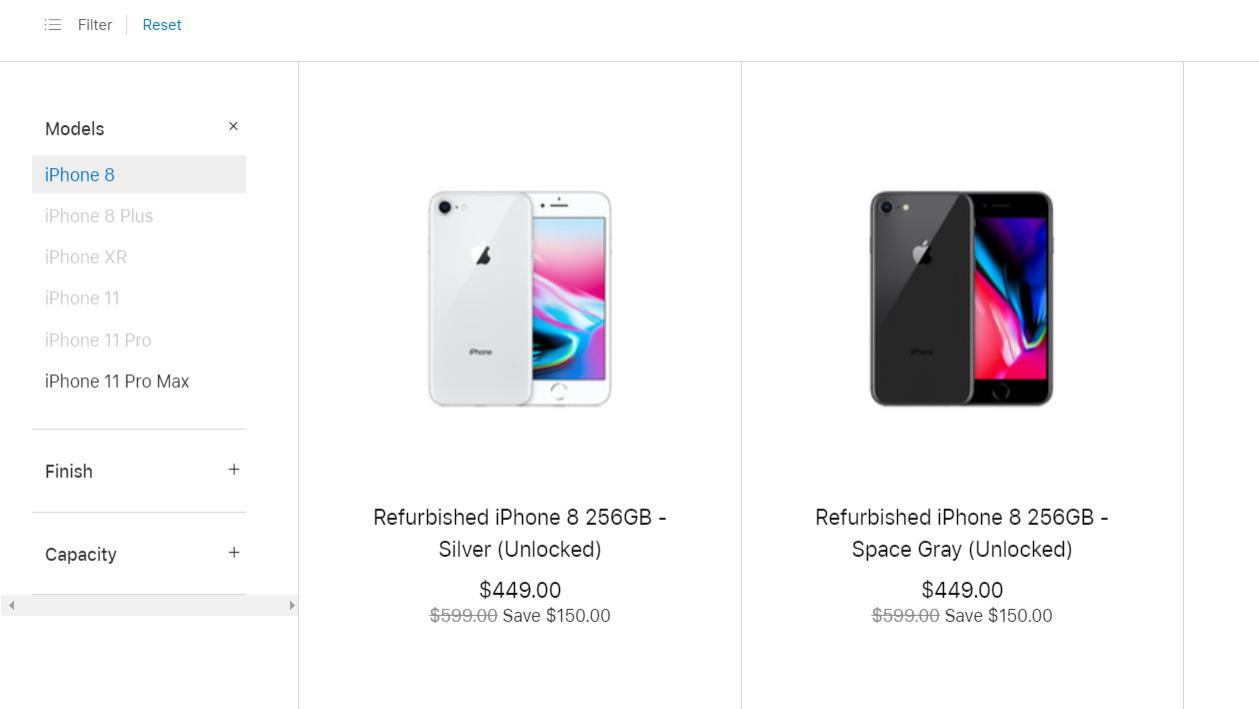
Task: Click the plus icon next to Capacity
Action: coord(233,552)
